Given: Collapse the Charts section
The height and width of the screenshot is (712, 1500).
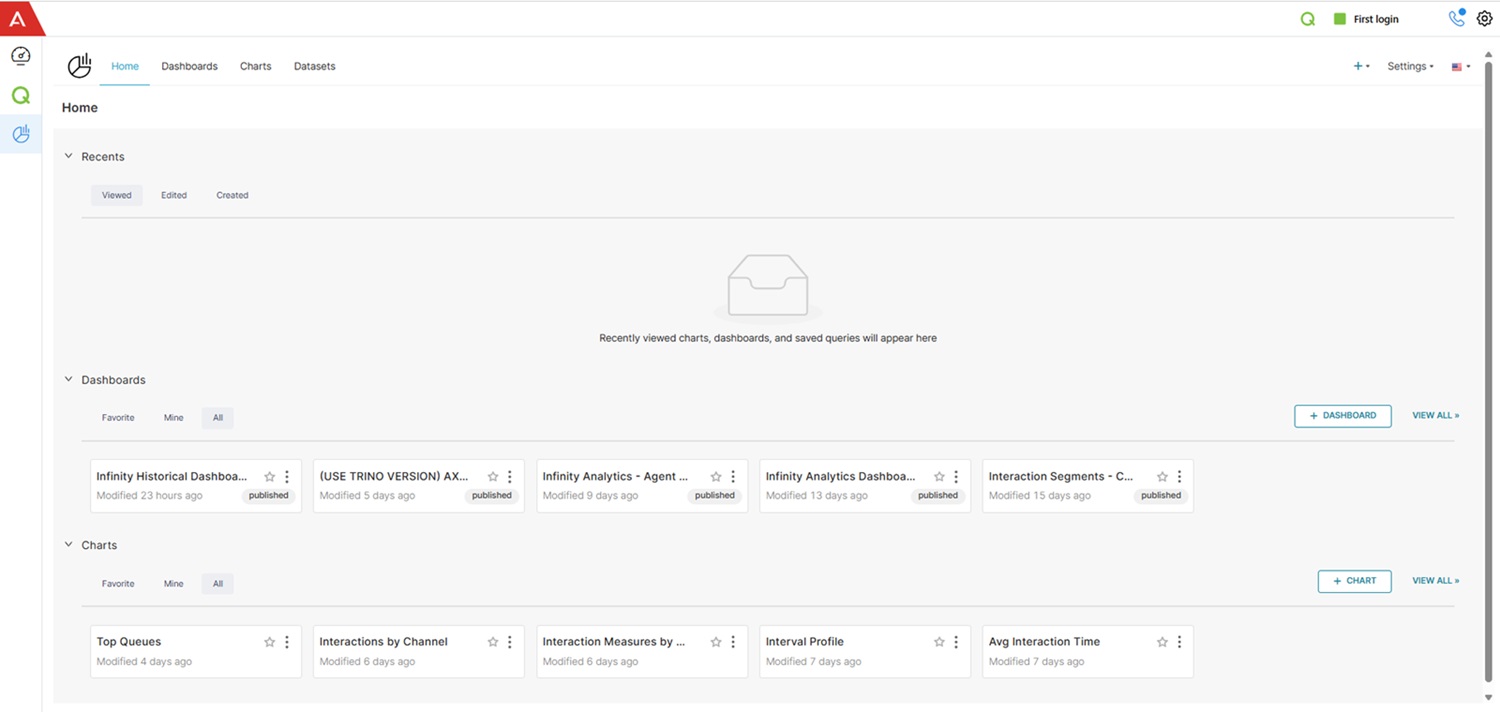Looking at the screenshot, I should click(x=69, y=545).
